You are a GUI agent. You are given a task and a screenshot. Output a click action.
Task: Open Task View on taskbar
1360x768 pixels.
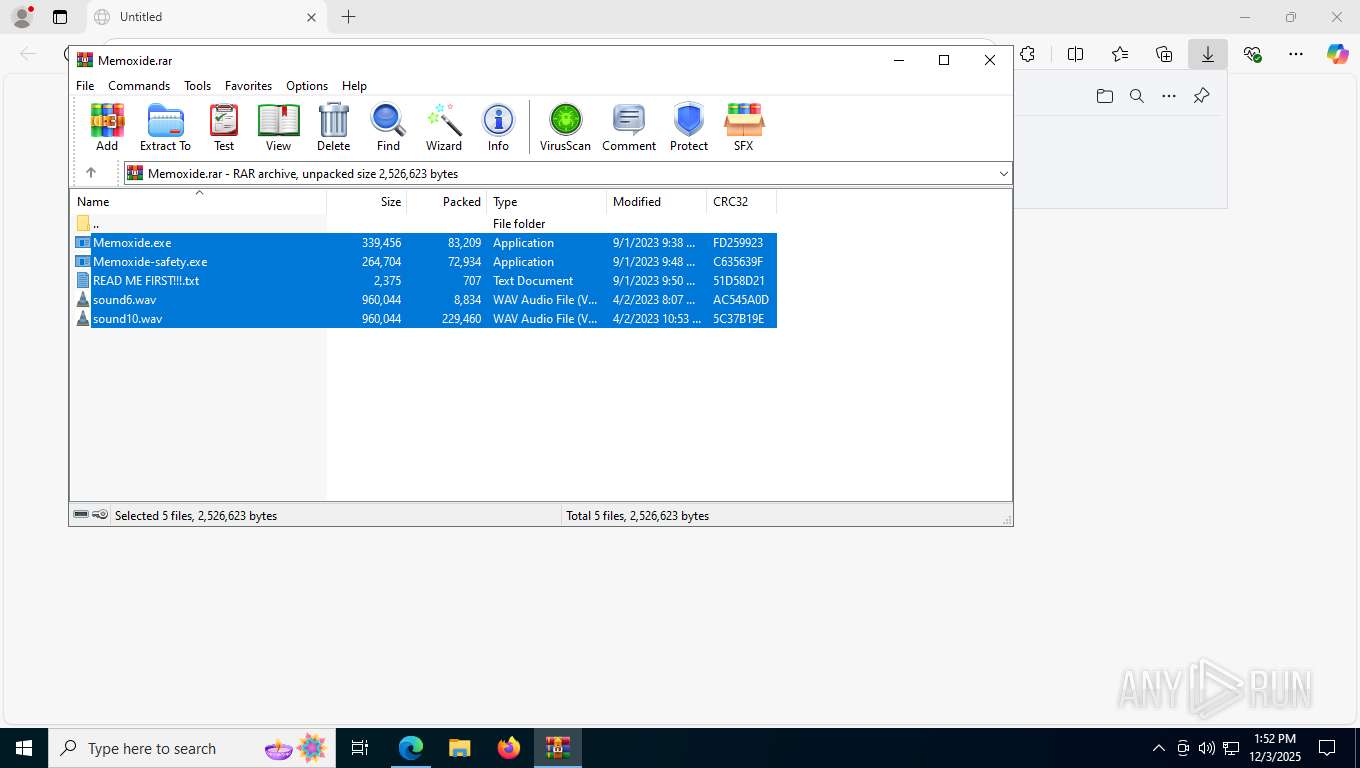tap(360, 748)
